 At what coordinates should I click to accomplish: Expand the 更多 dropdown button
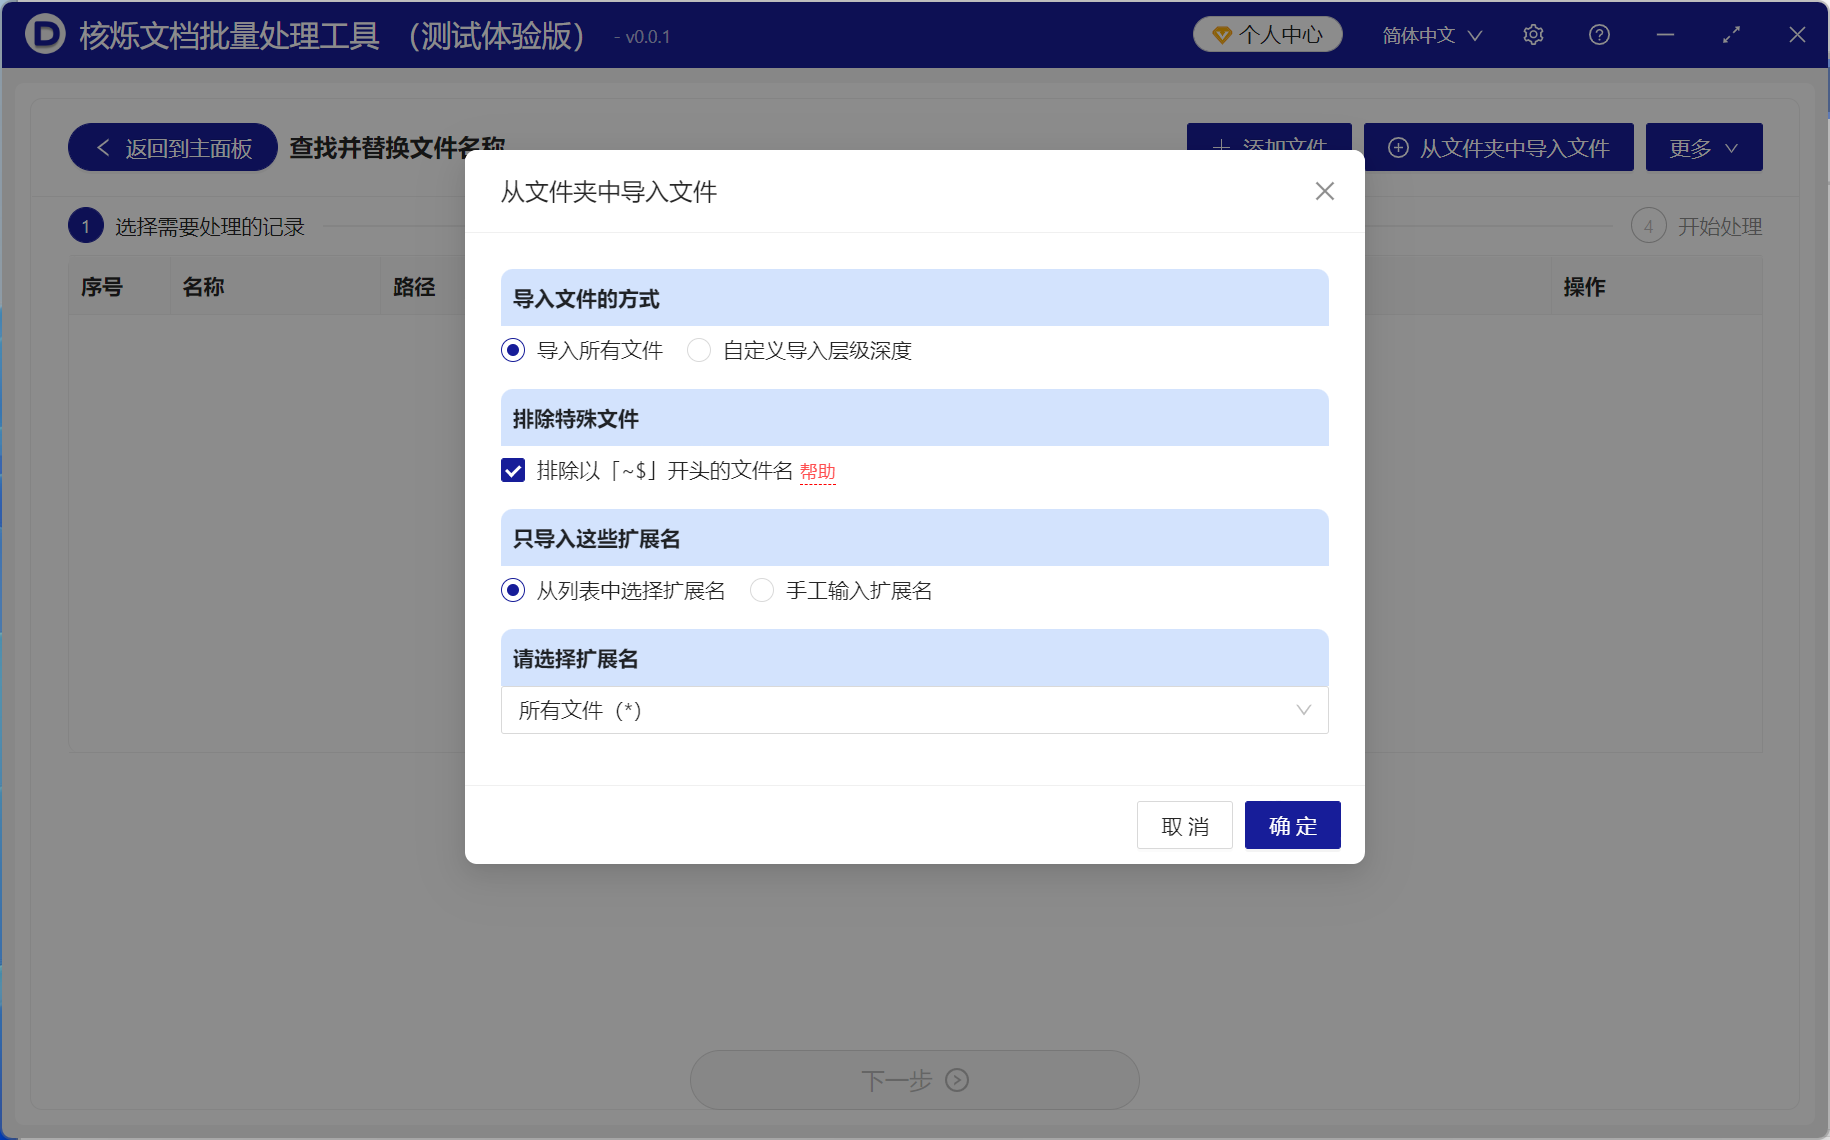pyautogui.click(x=1704, y=148)
